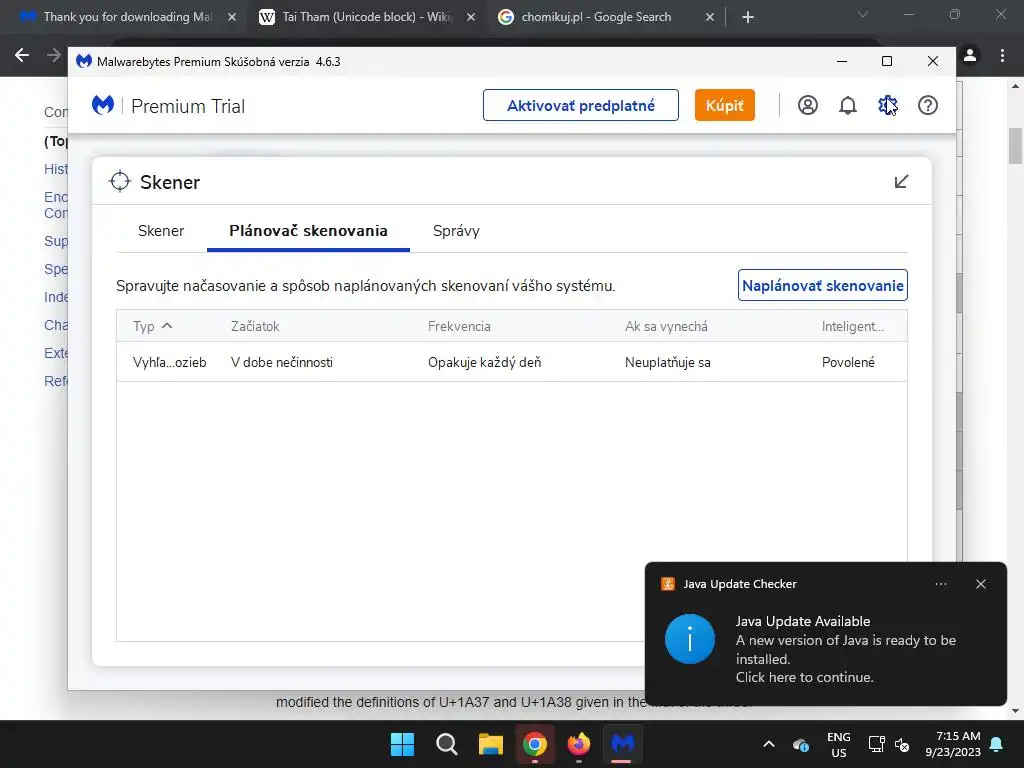The height and width of the screenshot is (768, 1024).
Task: Open Google Chrome from taskbar
Action: tap(535, 744)
